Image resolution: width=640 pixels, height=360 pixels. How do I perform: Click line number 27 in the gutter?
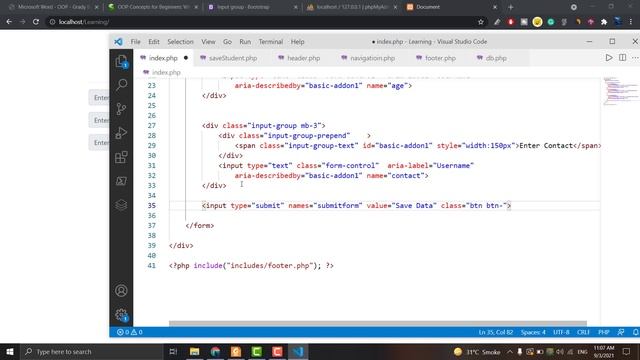151,125
